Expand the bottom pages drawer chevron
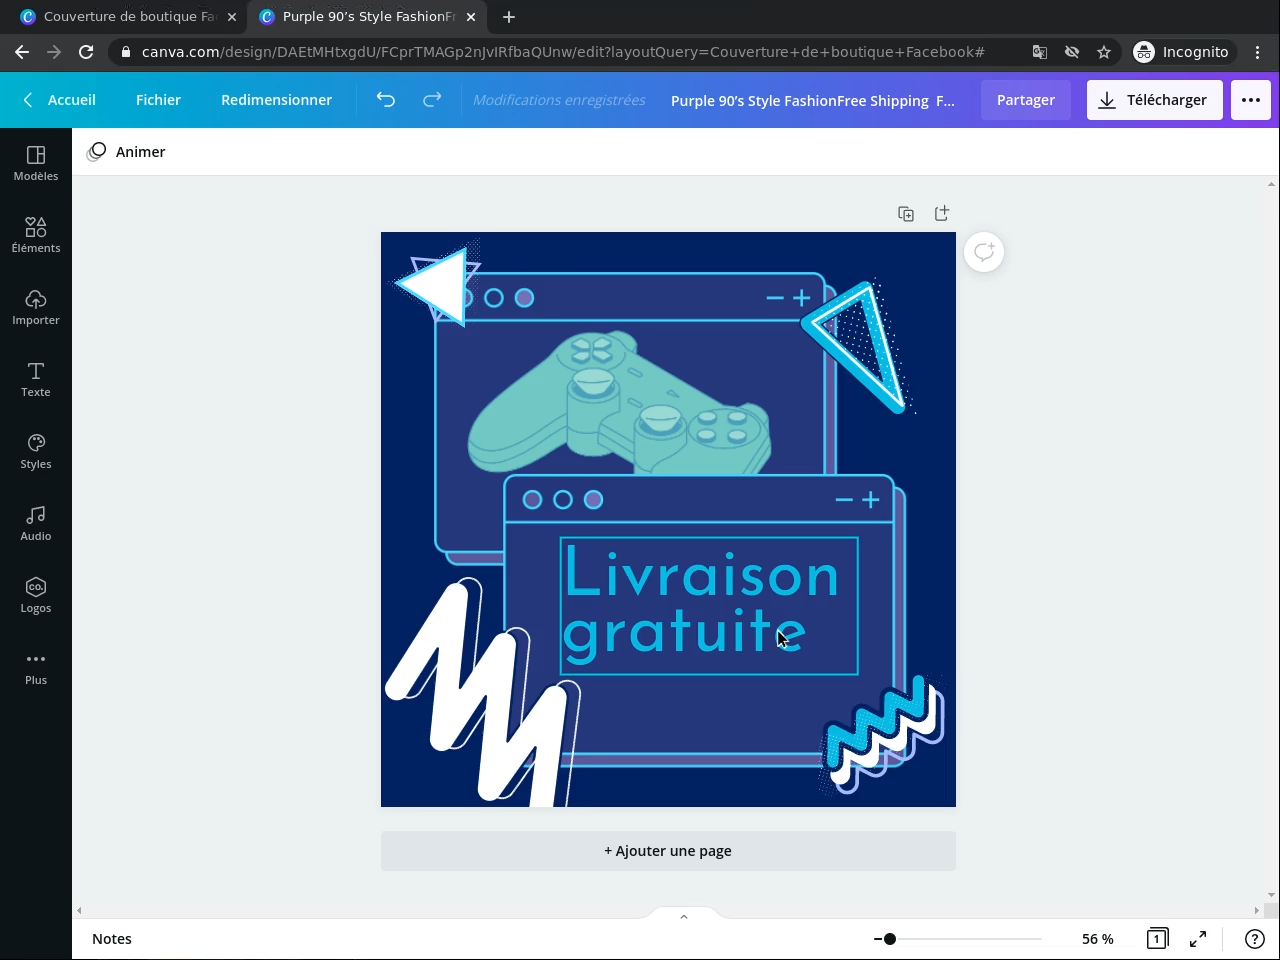The height and width of the screenshot is (960, 1280). point(684,916)
